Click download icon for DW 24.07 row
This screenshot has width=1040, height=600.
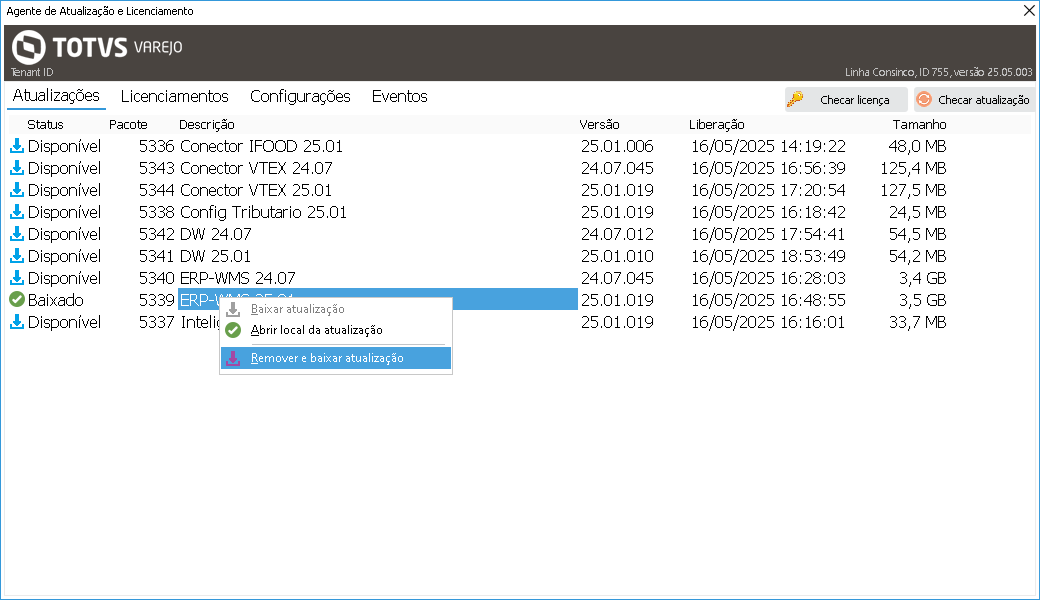[17, 233]
